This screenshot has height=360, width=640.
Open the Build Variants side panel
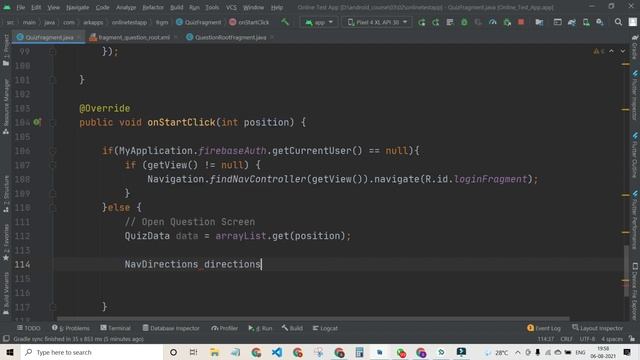tap(6, 293)
